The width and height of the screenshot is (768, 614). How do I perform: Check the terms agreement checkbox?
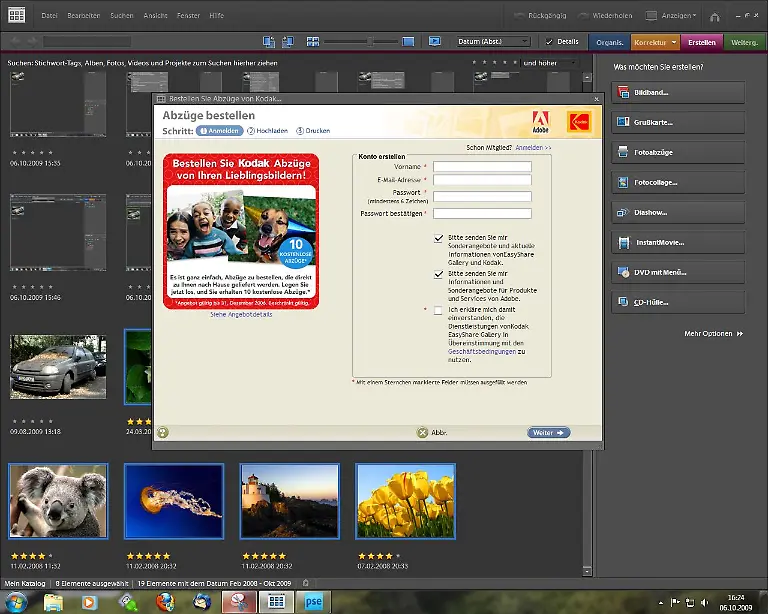click(x=439, y=311)
